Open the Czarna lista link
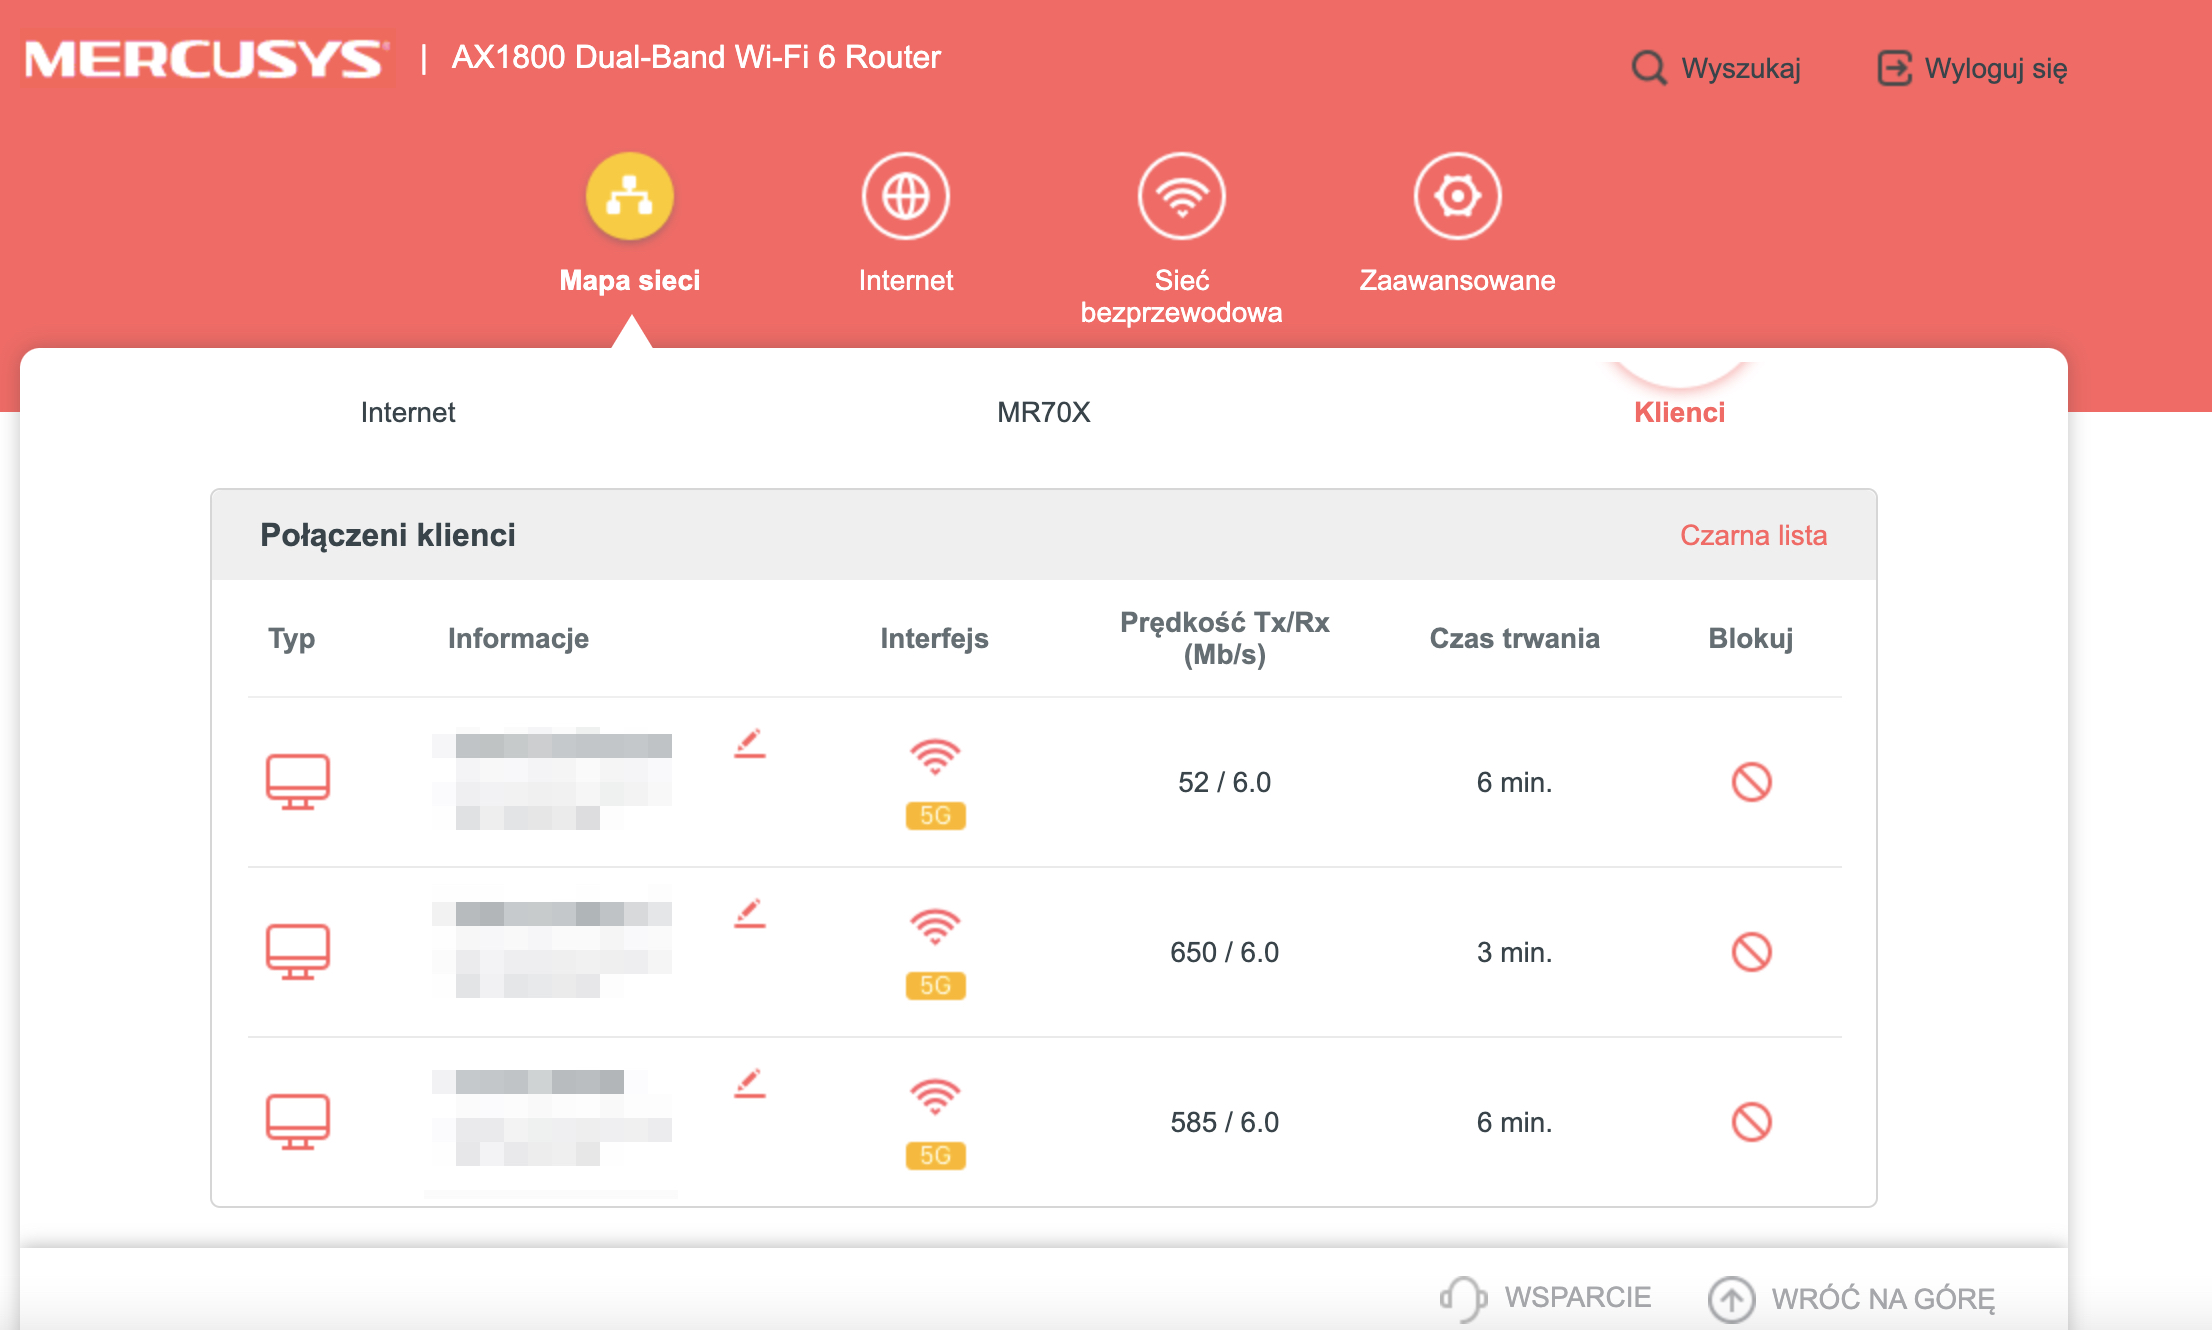This screenshot has height=1330, width=2212. click(x=1753, y=535)
